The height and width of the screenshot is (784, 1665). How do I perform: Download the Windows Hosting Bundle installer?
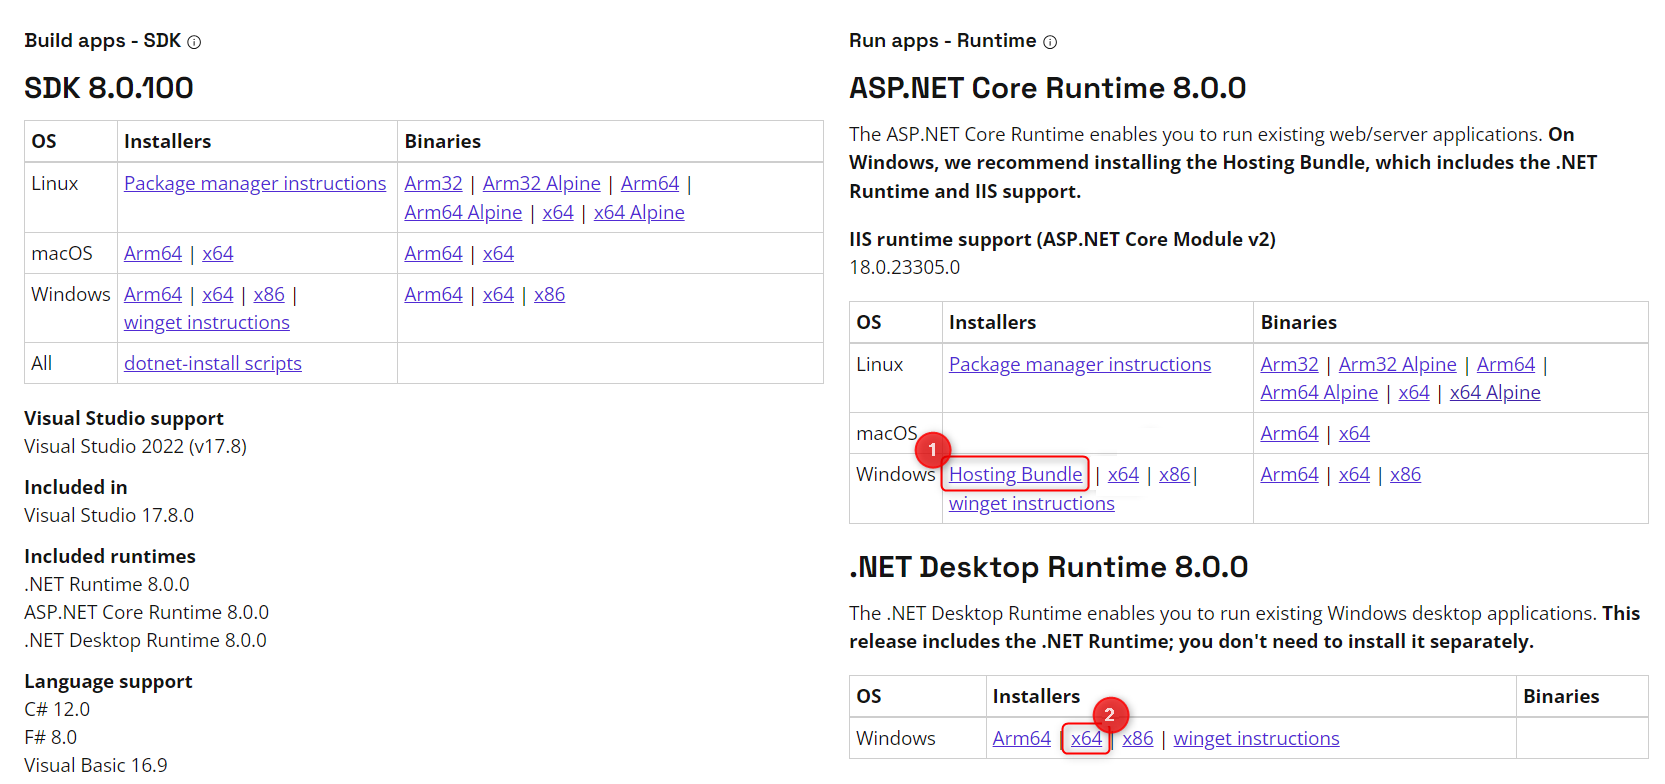click(1016, 474)
